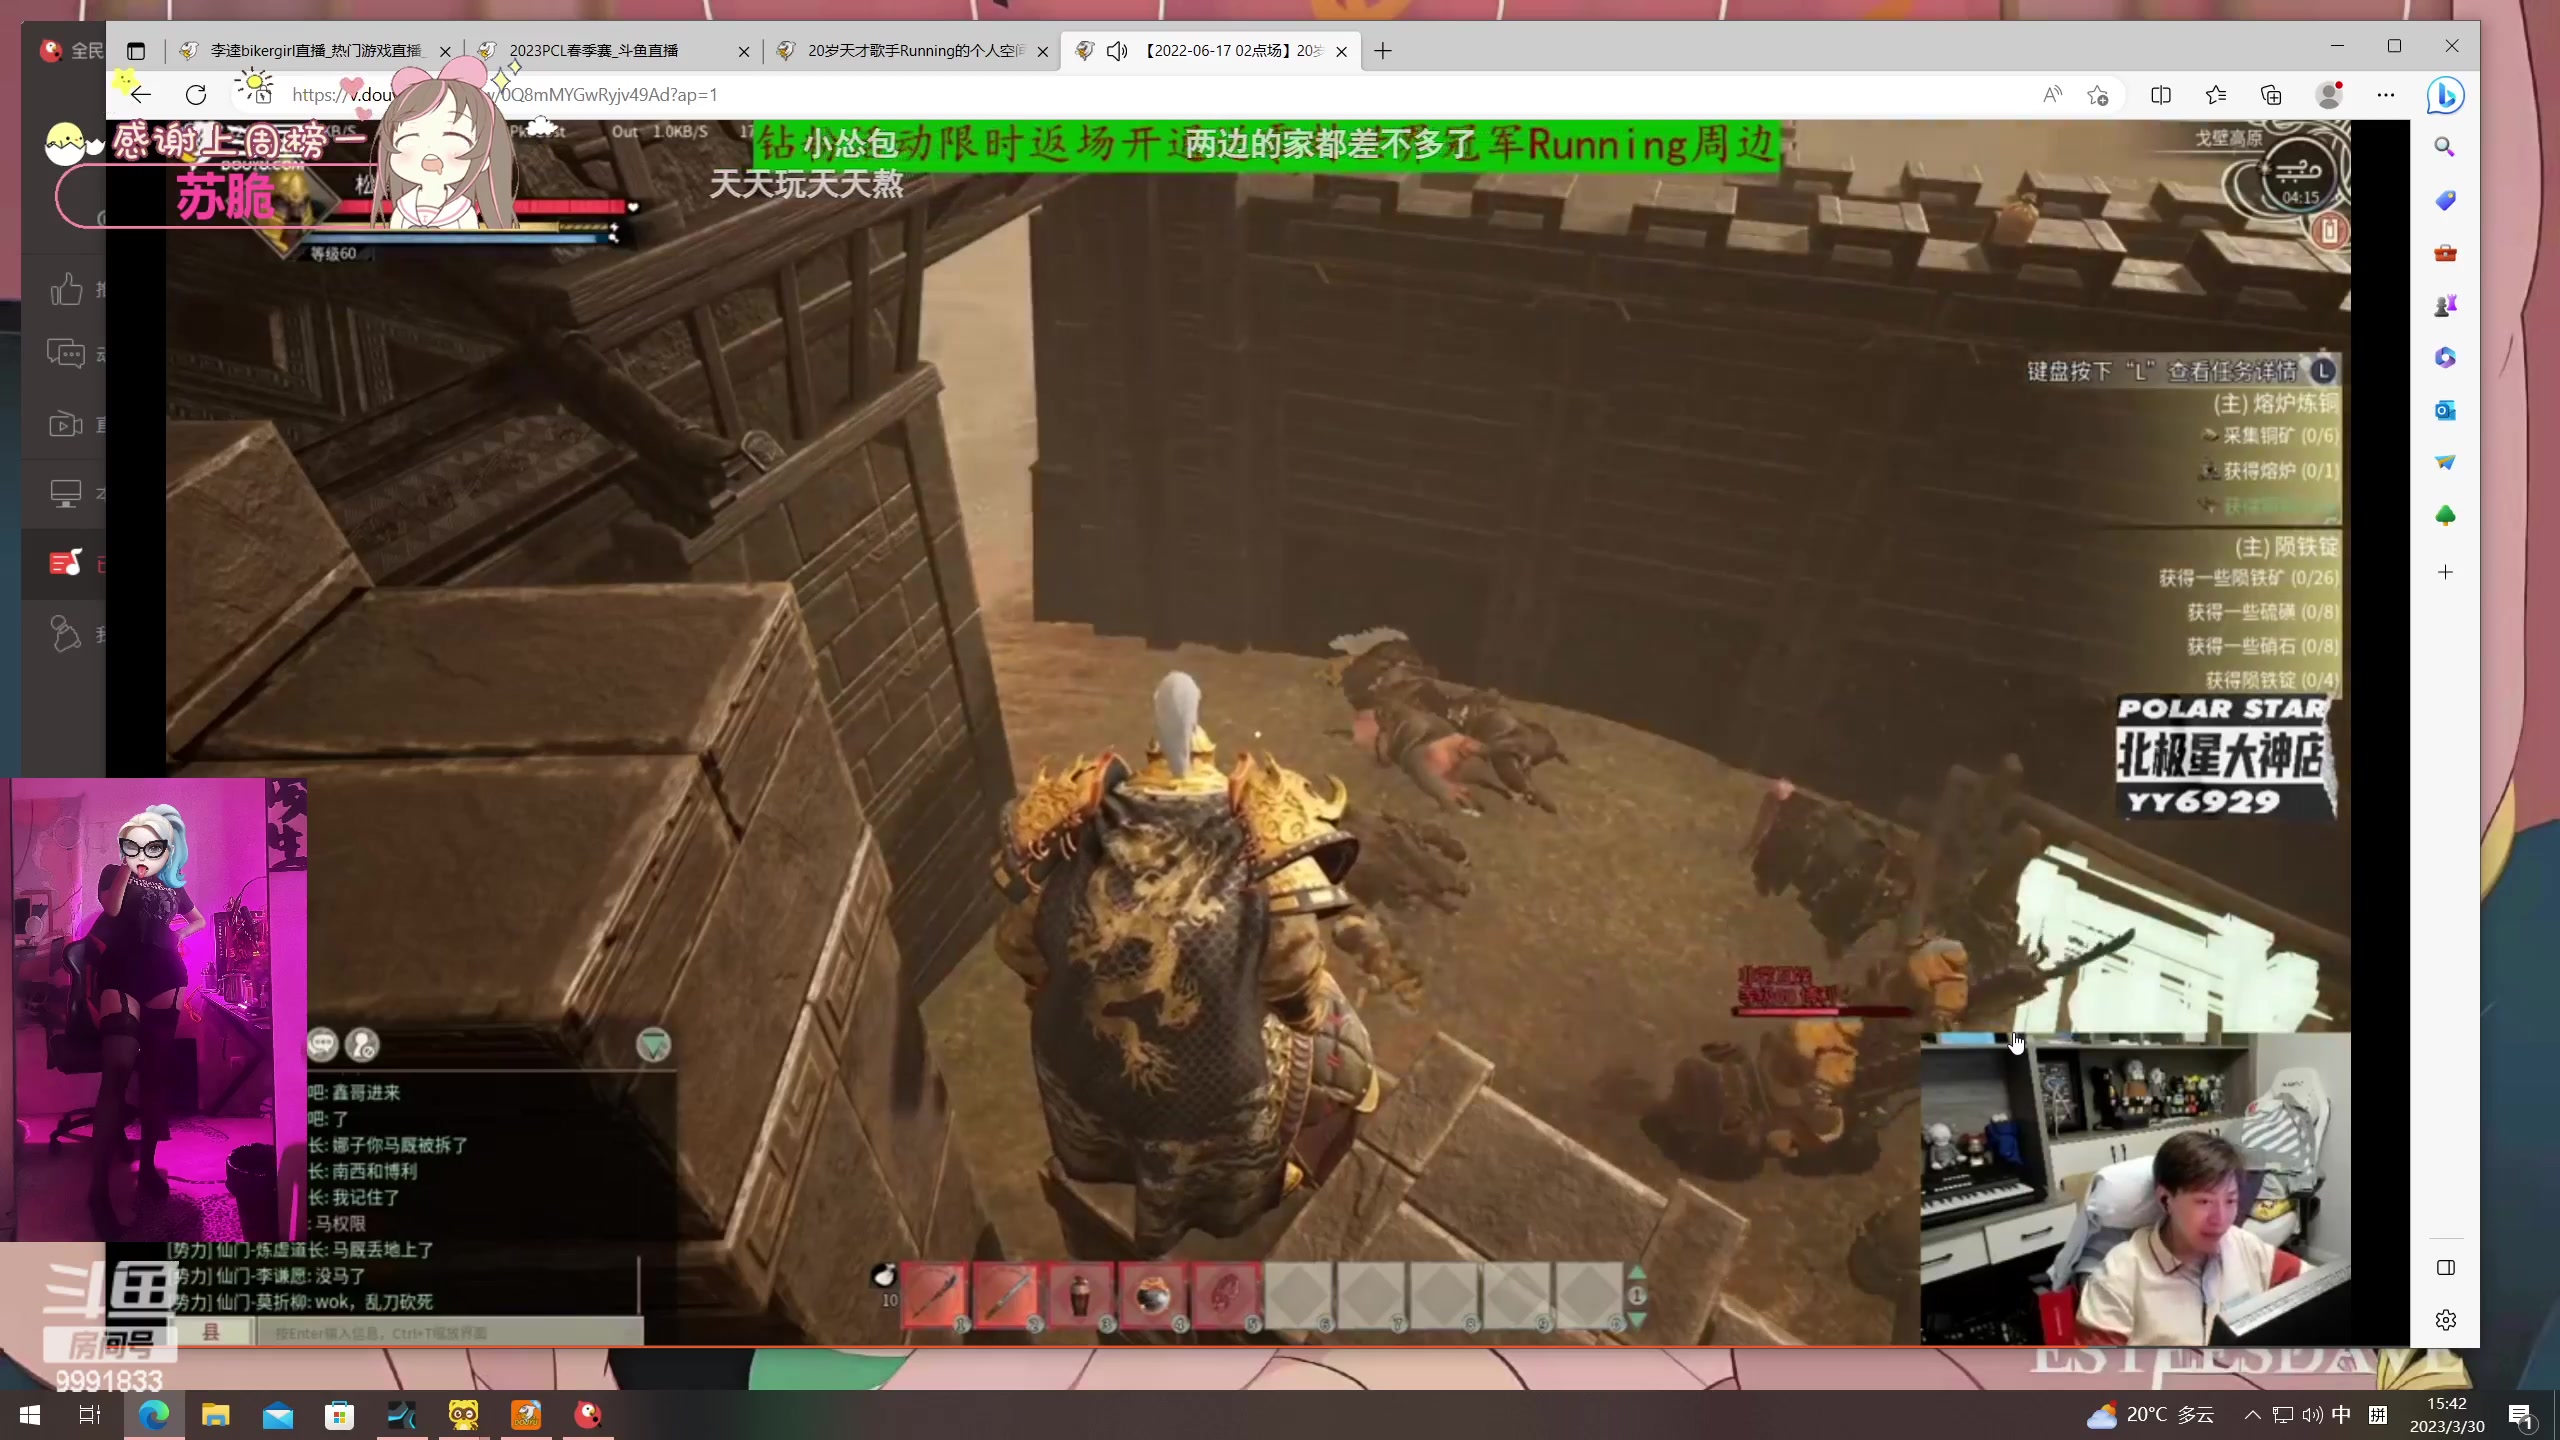Open the orange Douyu app on taskbar
Viewport: 2560px width, 1440px height.
(526, 1415)
